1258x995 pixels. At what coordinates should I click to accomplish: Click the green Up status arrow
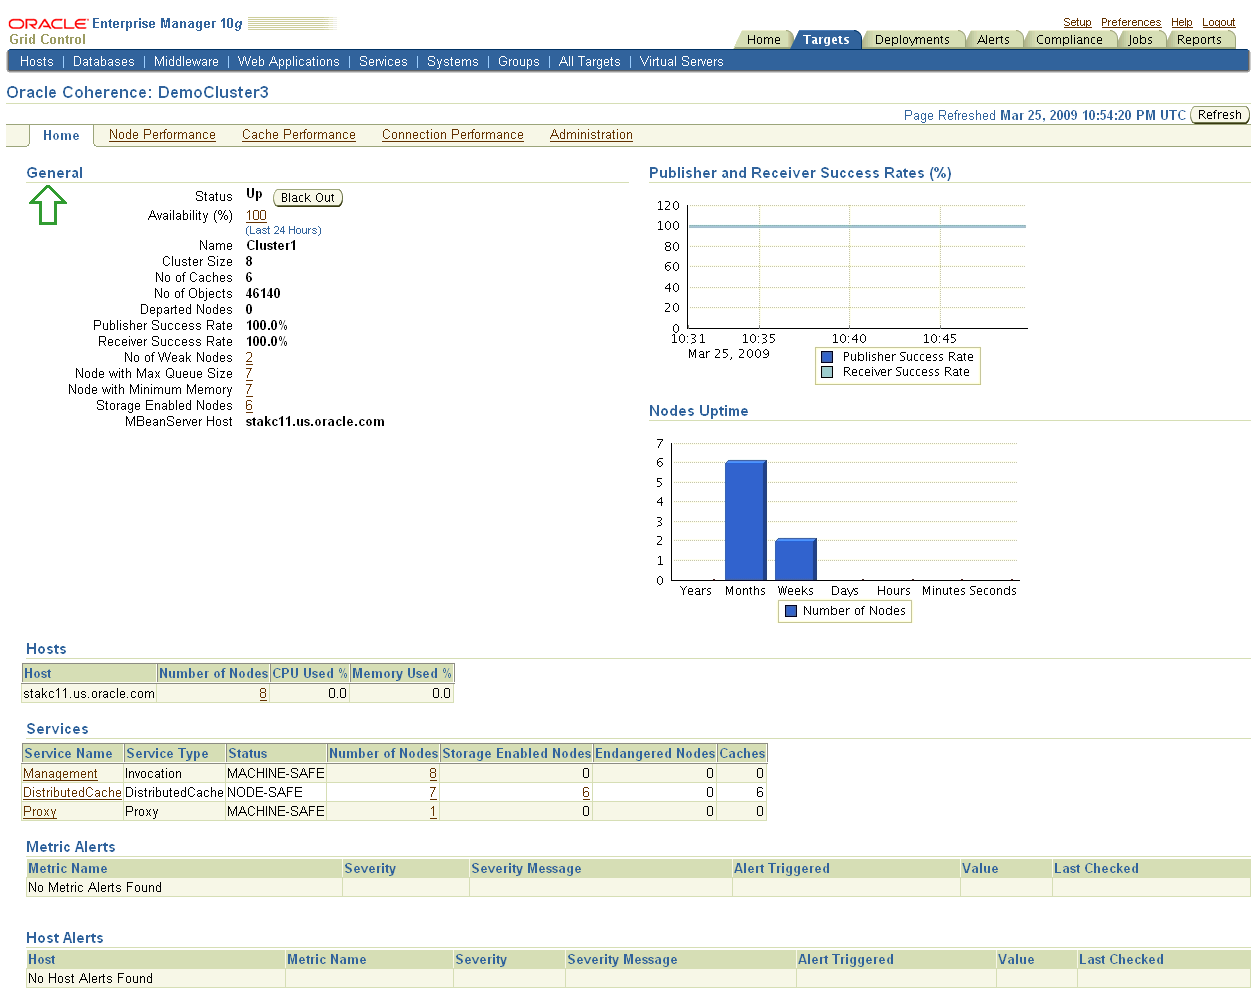[46, 206]
